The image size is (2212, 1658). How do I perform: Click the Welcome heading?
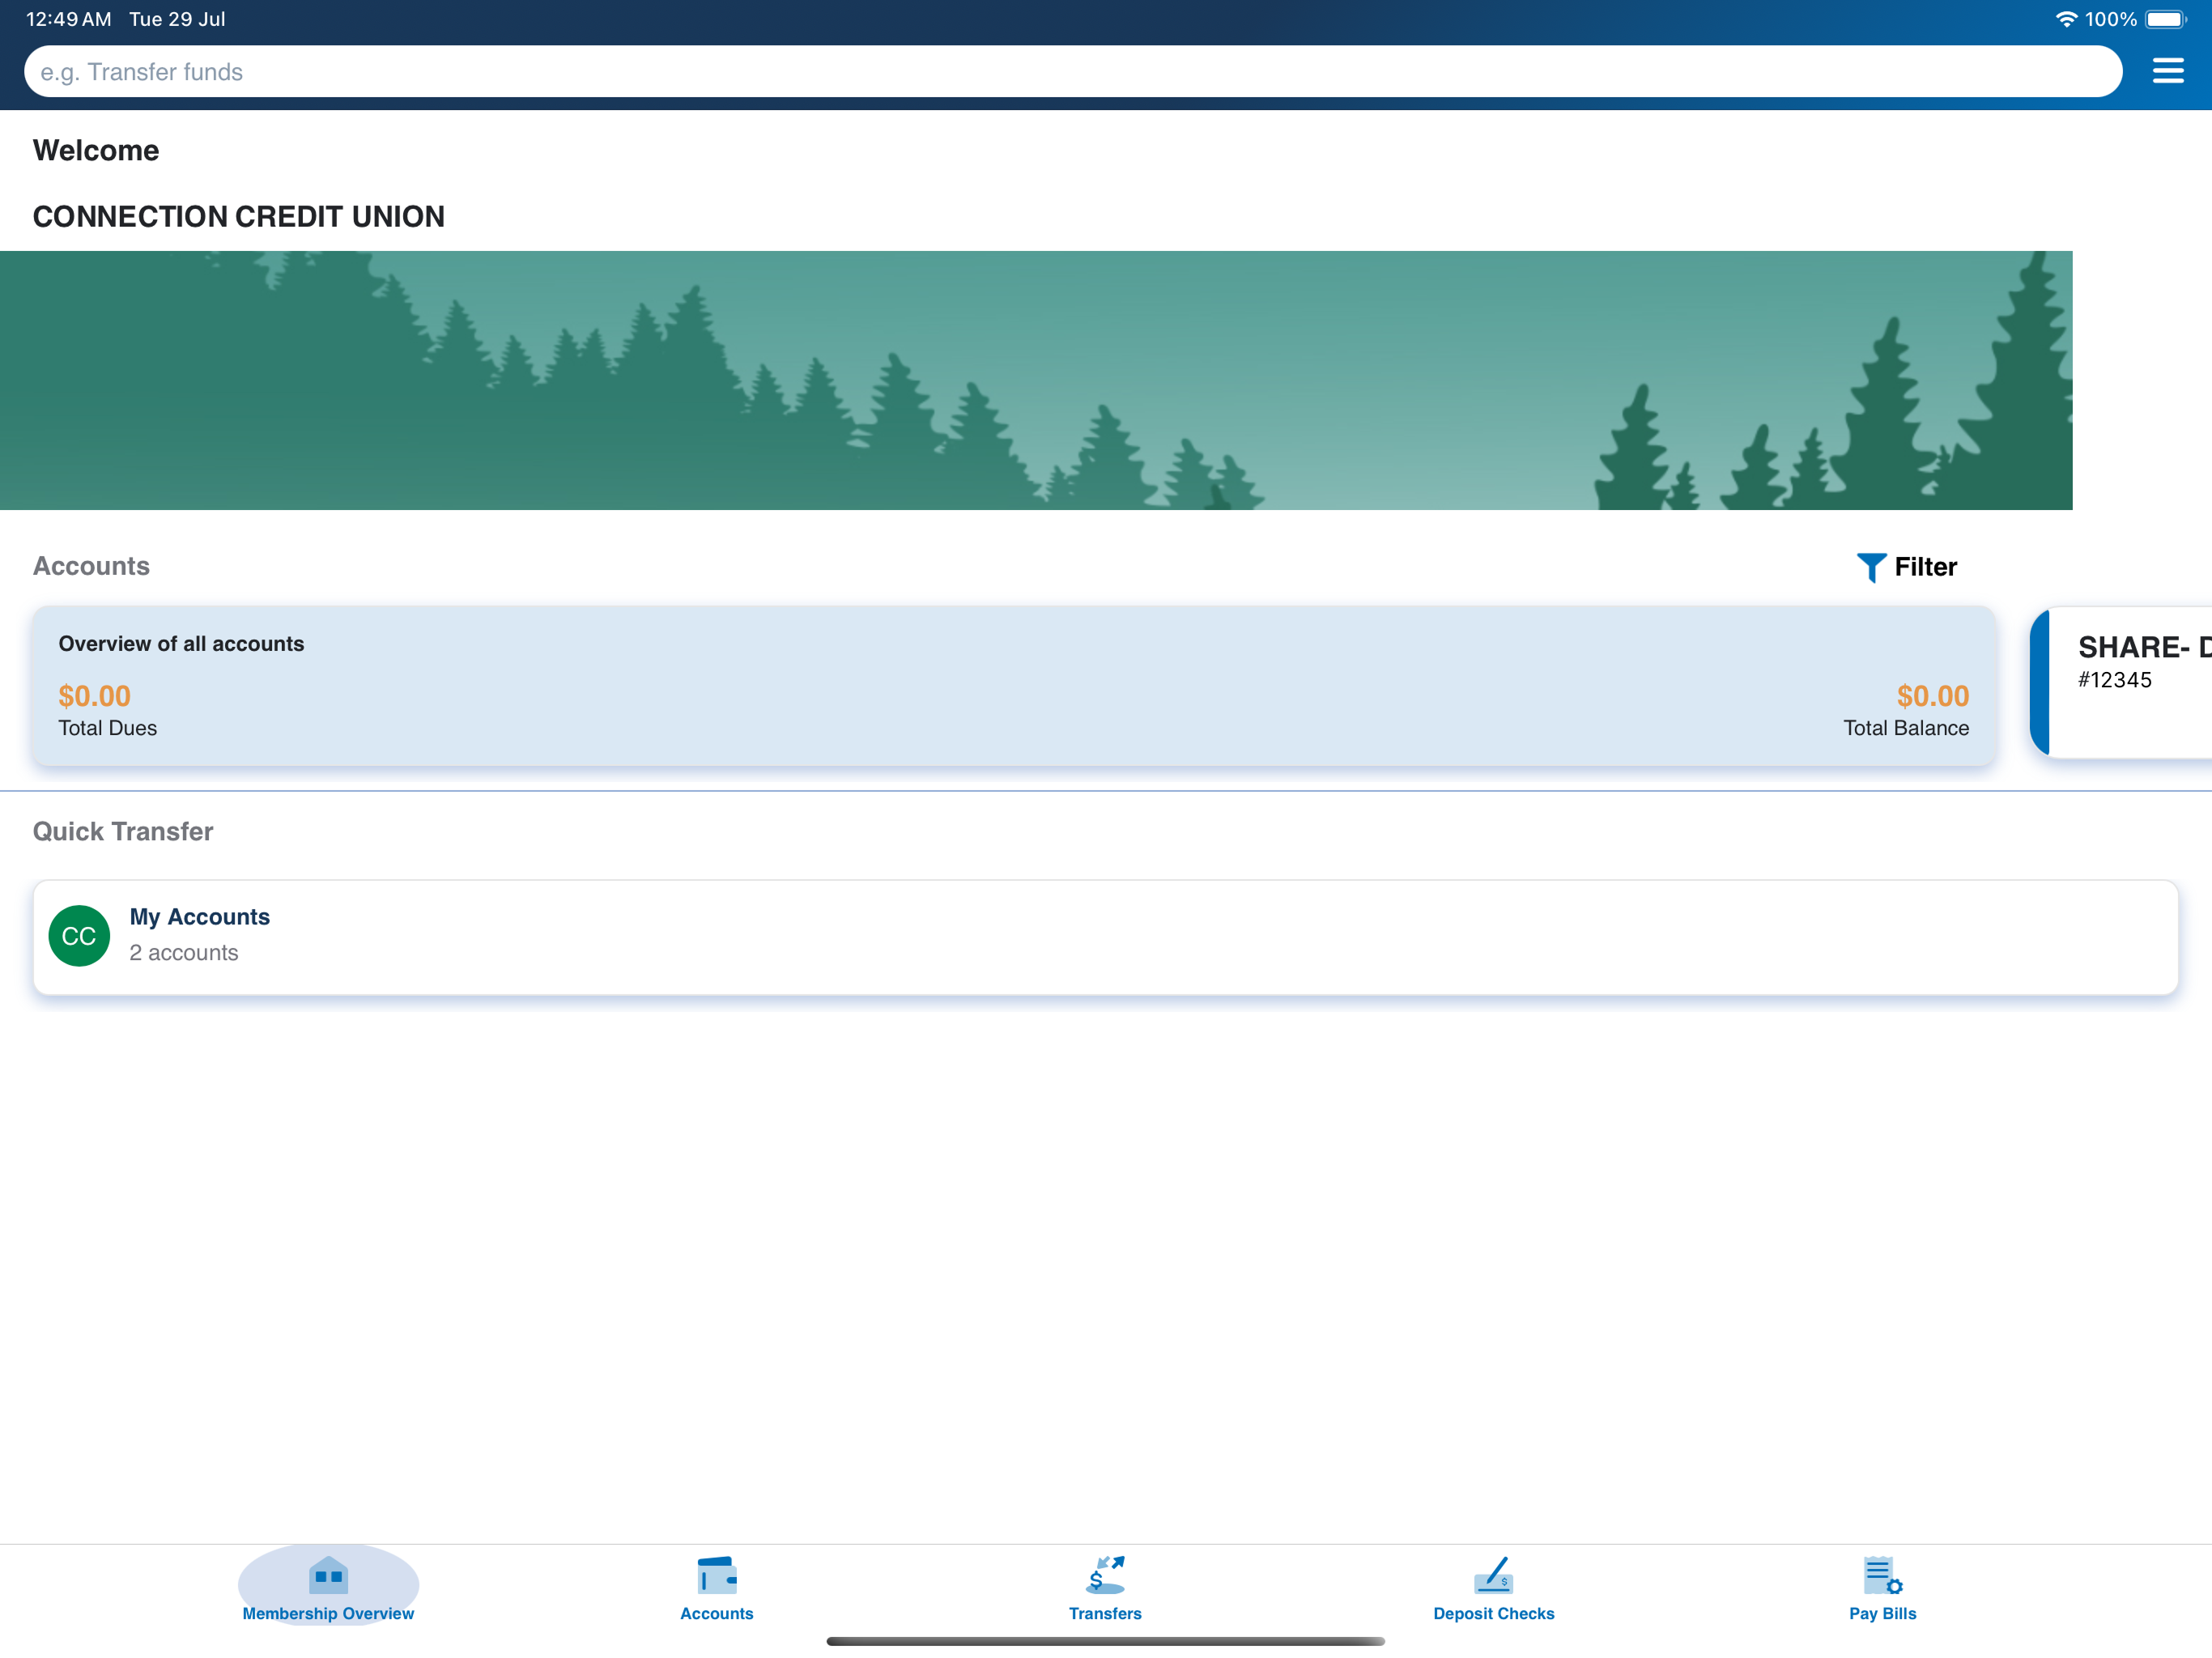[96, 150]
